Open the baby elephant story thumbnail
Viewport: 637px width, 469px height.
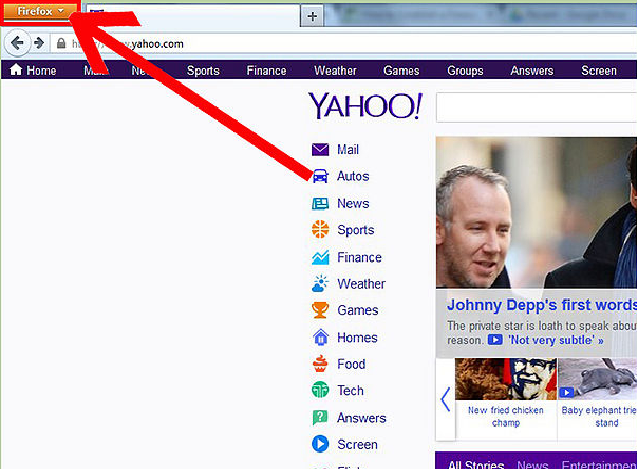pyautogui.click(x=598, y=379)
